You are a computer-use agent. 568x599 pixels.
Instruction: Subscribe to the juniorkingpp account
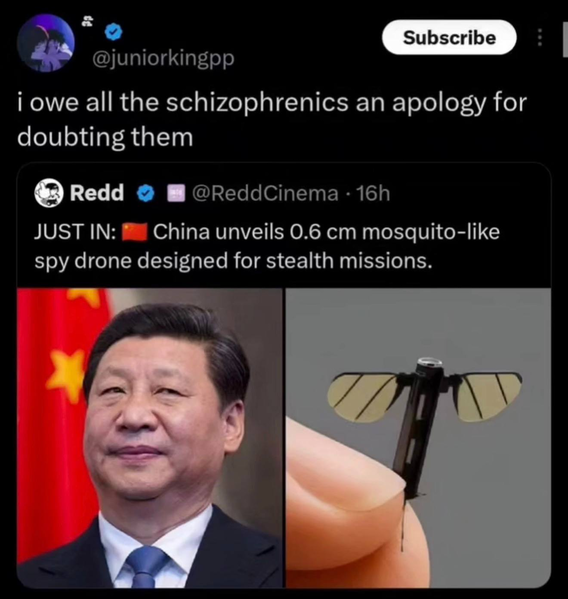[449, 37]
